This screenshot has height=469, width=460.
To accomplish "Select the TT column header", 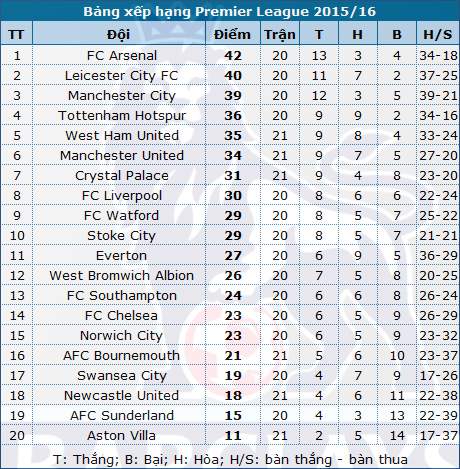I will click(x=16, y=34).
